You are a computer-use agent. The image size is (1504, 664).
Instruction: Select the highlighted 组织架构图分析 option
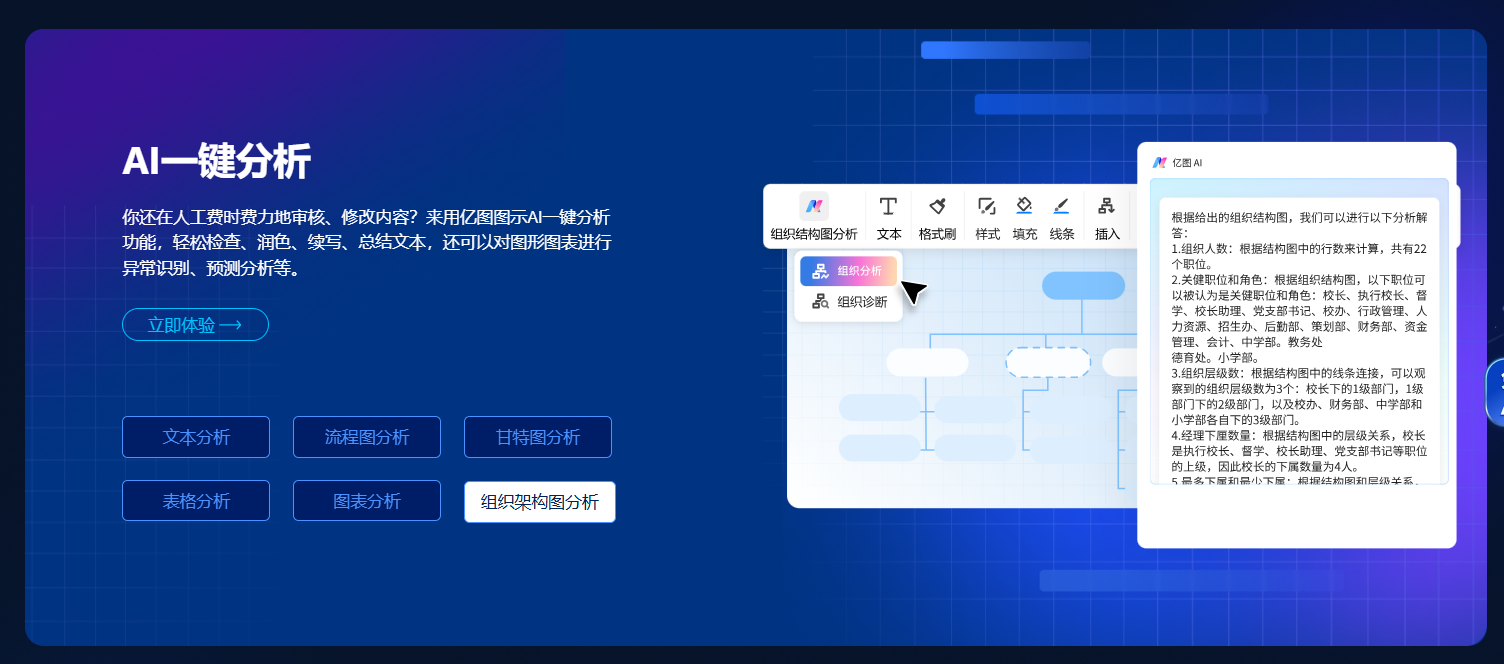tap(539, 502)
